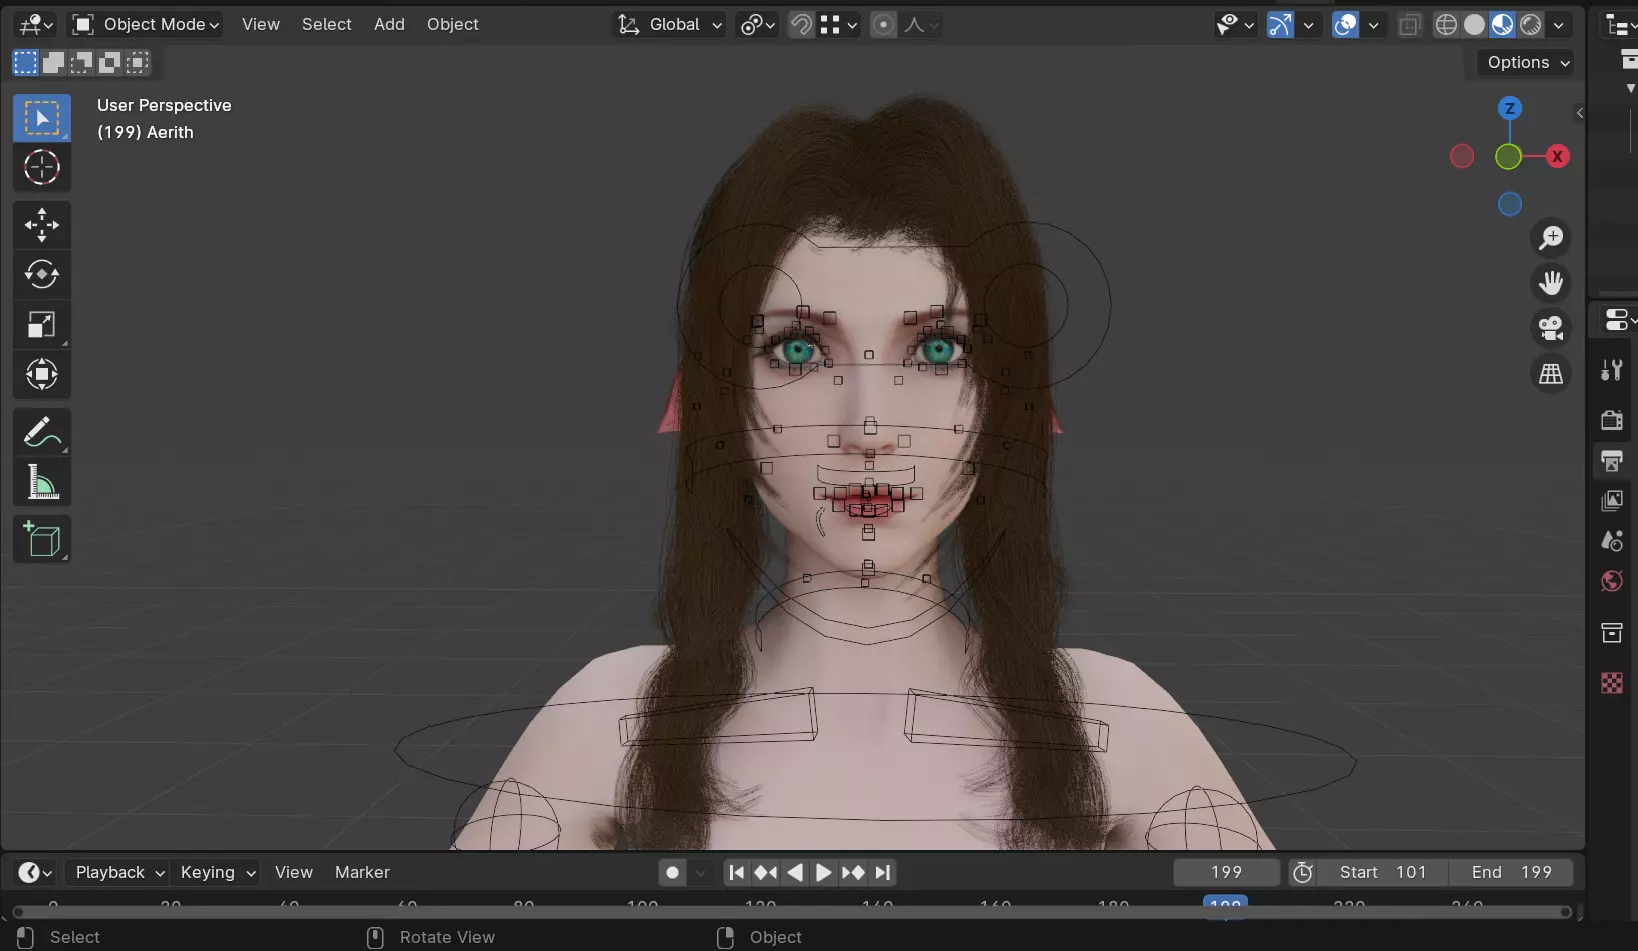Select the Select Box tool
This screenshot has width=1638, height=951.
(42, 118)
